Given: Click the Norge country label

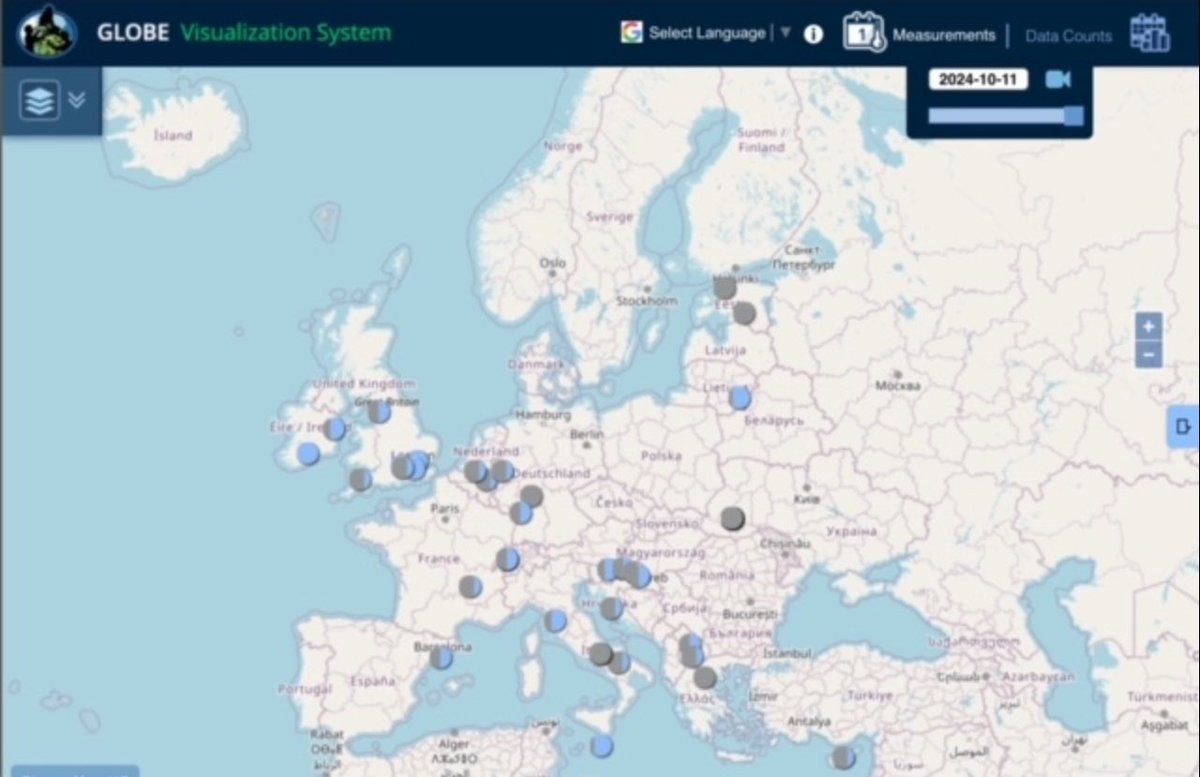Looking at the screenshot, I should click(562, 146).
